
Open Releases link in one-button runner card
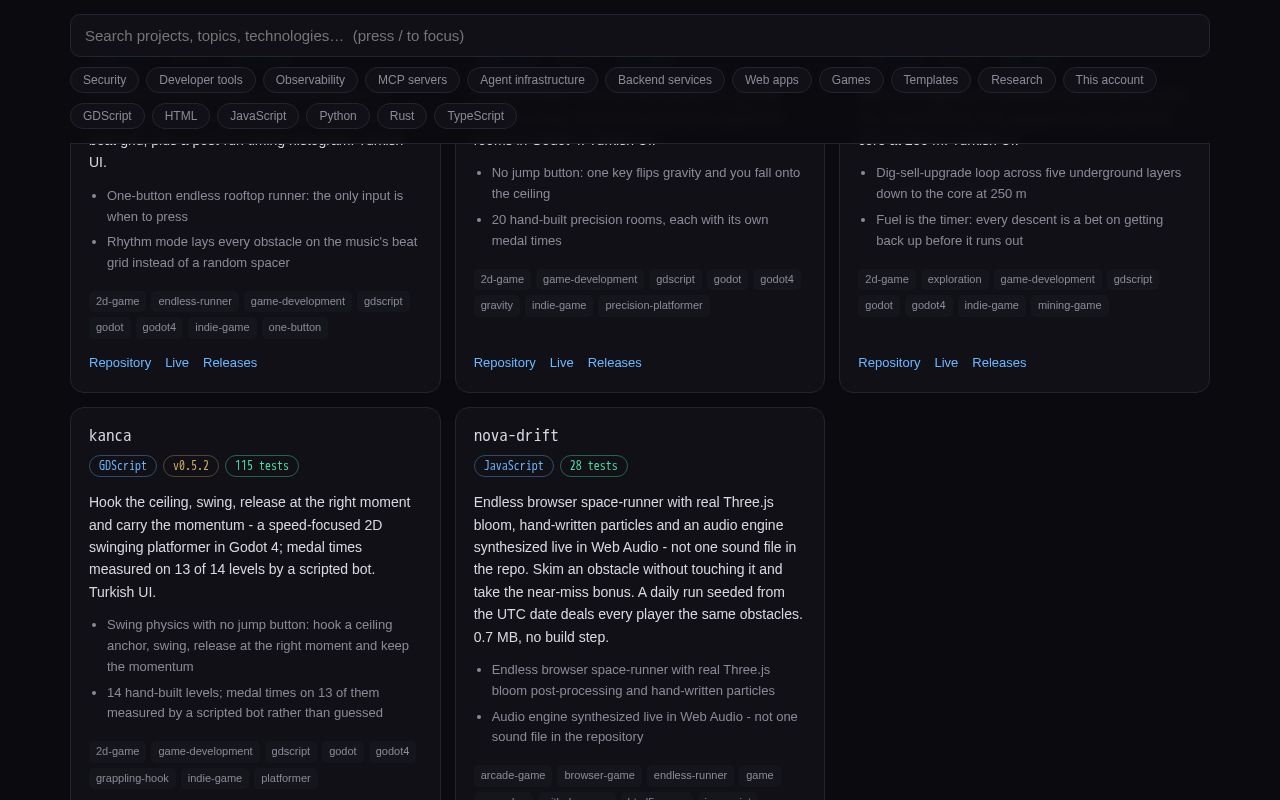point(230,363)
